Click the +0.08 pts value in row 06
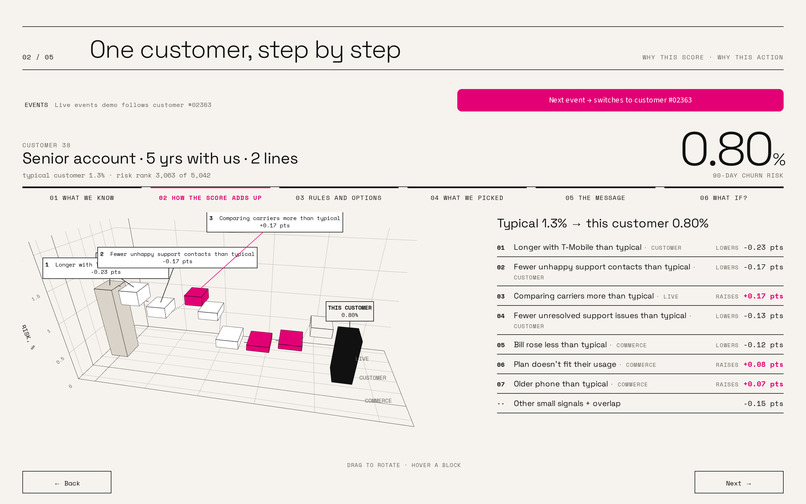Image resolution: width=806 pixels, height=504 pixels. [763, 365]
